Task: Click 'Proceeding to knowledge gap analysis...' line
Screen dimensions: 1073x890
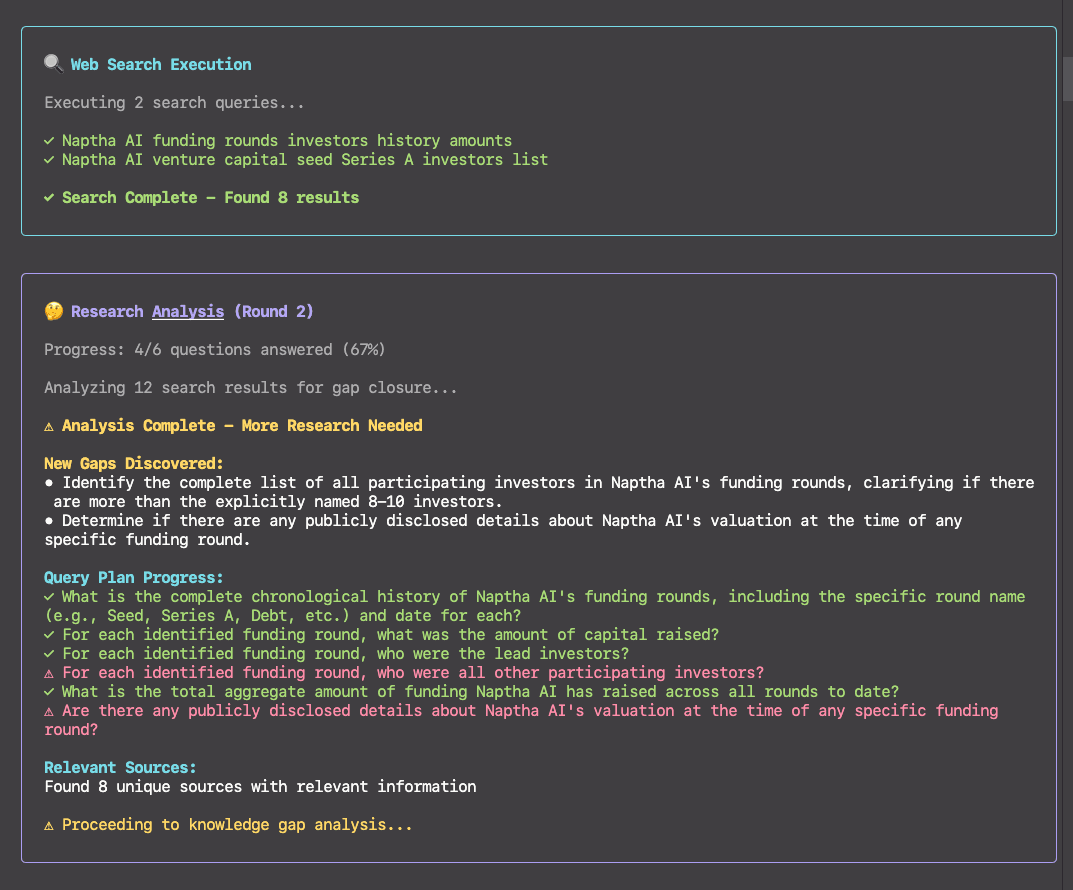Action: [237, 825]
